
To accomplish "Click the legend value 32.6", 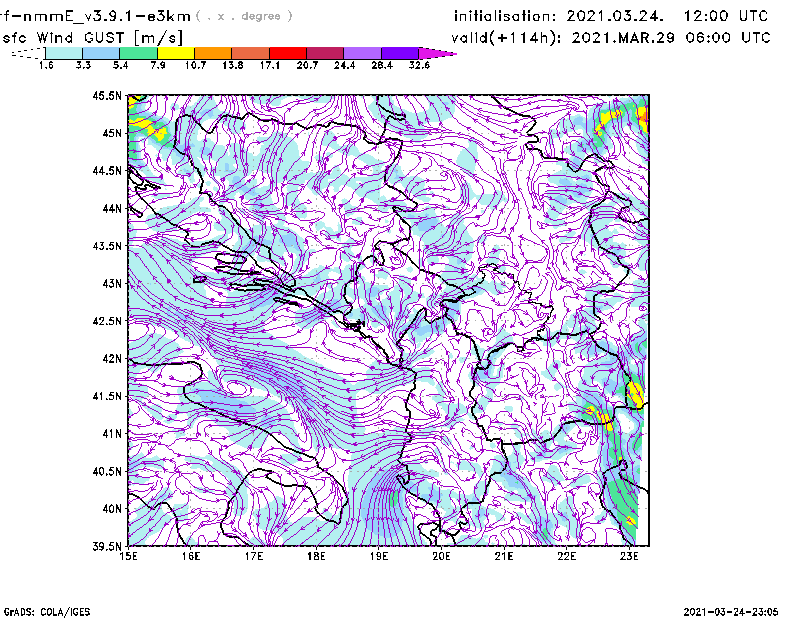I will point(419,65).
